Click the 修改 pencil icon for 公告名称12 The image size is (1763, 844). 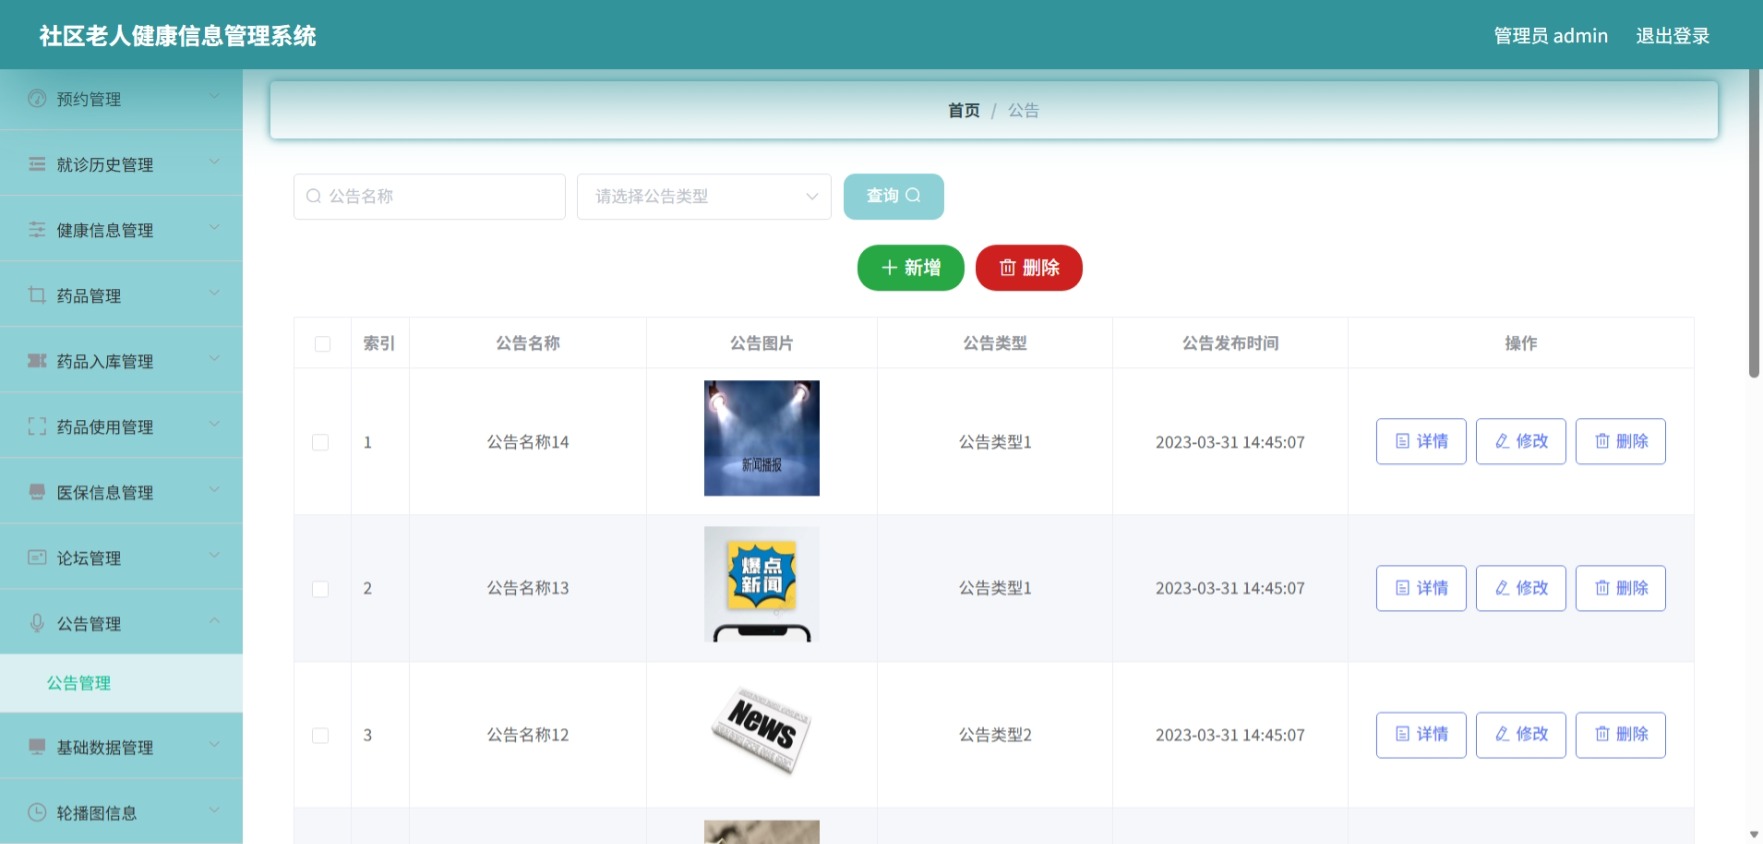[x=1502, y=734]
